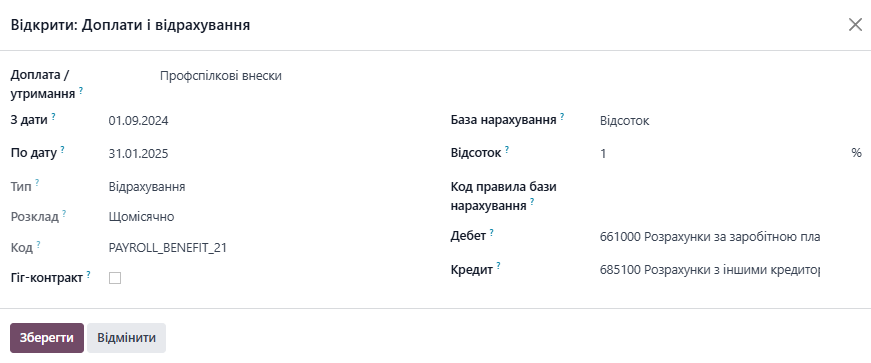The width and height of the screenshot is (871, 363).
Task: Open Кредит account selector 685100
Action: coord(709,271)
